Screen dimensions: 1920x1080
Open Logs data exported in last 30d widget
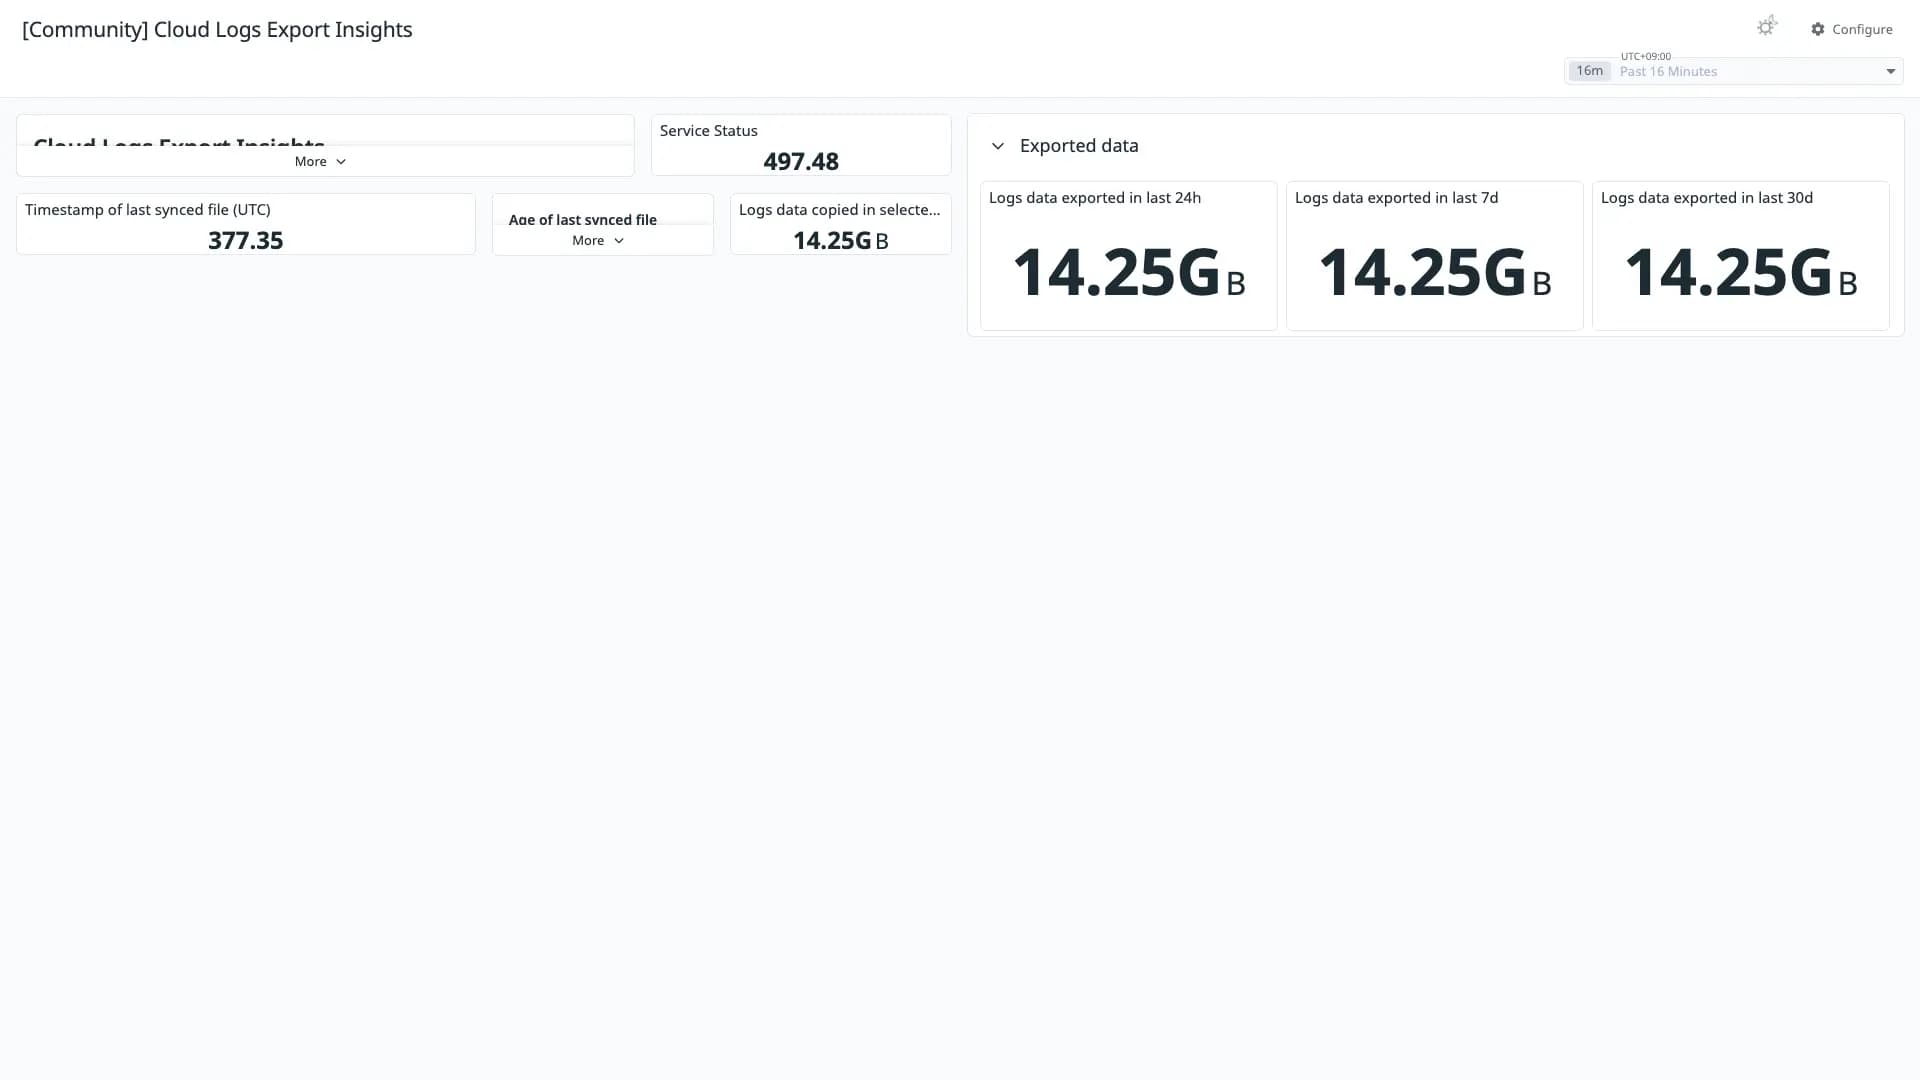[x=1740, y=256]
